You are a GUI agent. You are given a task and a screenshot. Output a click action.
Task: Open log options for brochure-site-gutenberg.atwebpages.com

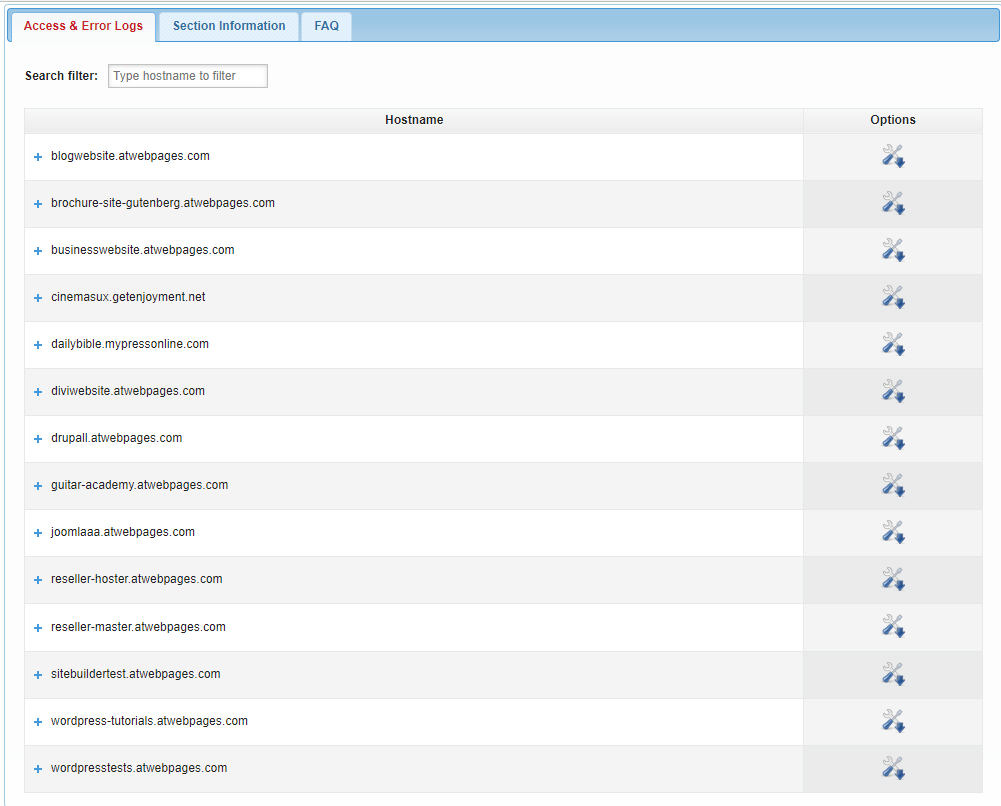pos(893,202)
